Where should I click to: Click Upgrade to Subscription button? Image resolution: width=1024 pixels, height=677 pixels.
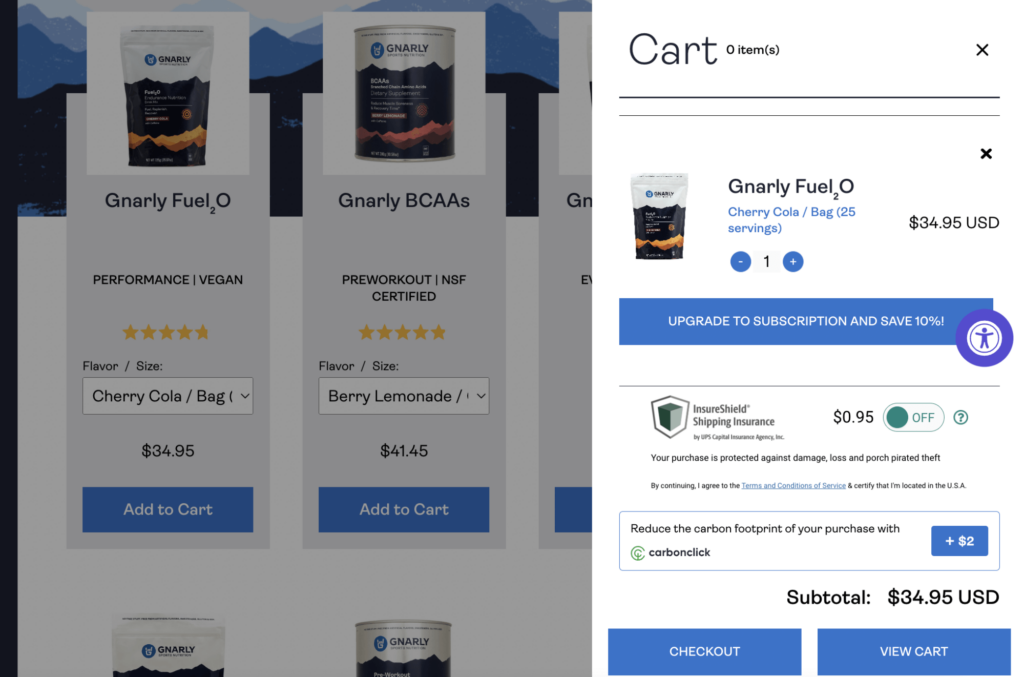tap(806, 322)
